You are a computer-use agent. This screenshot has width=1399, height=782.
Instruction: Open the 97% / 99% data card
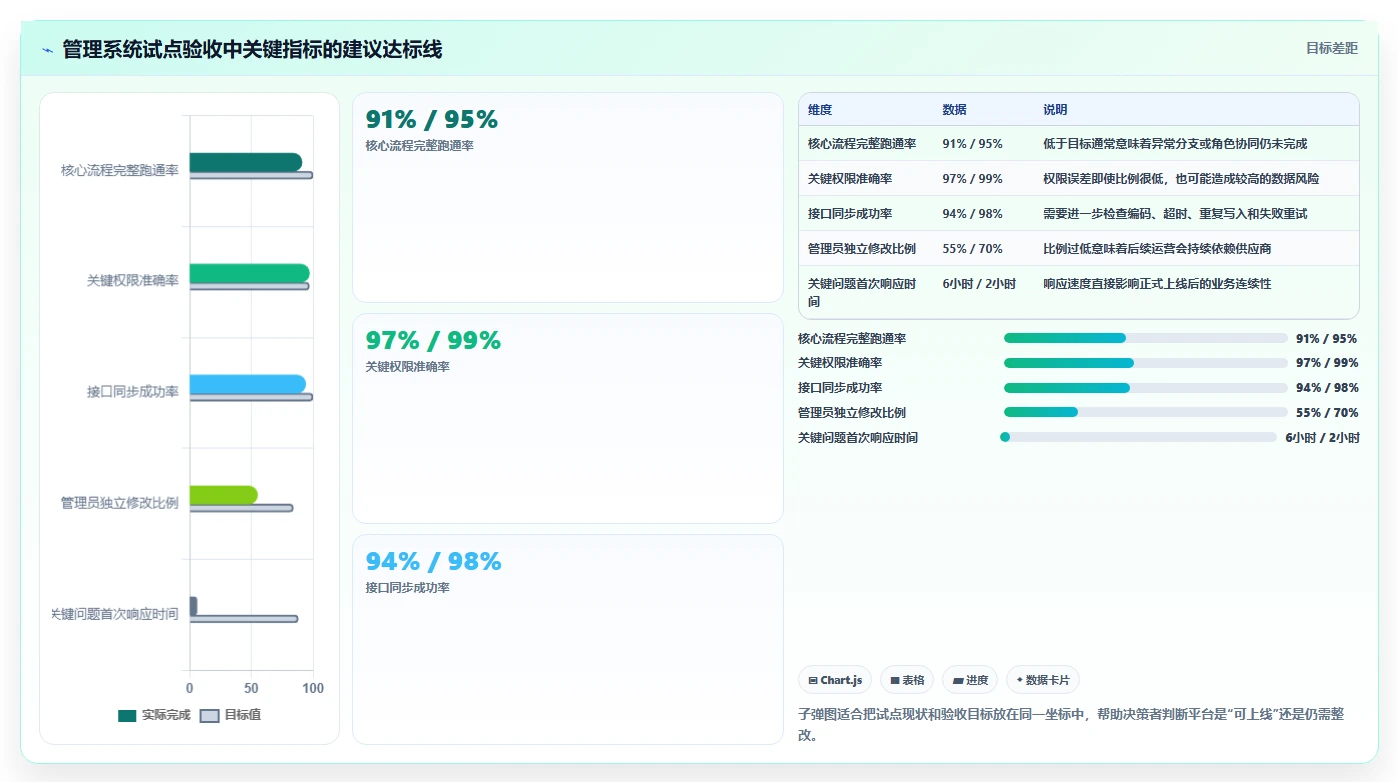pyautogui.click(x=567, y=418)
